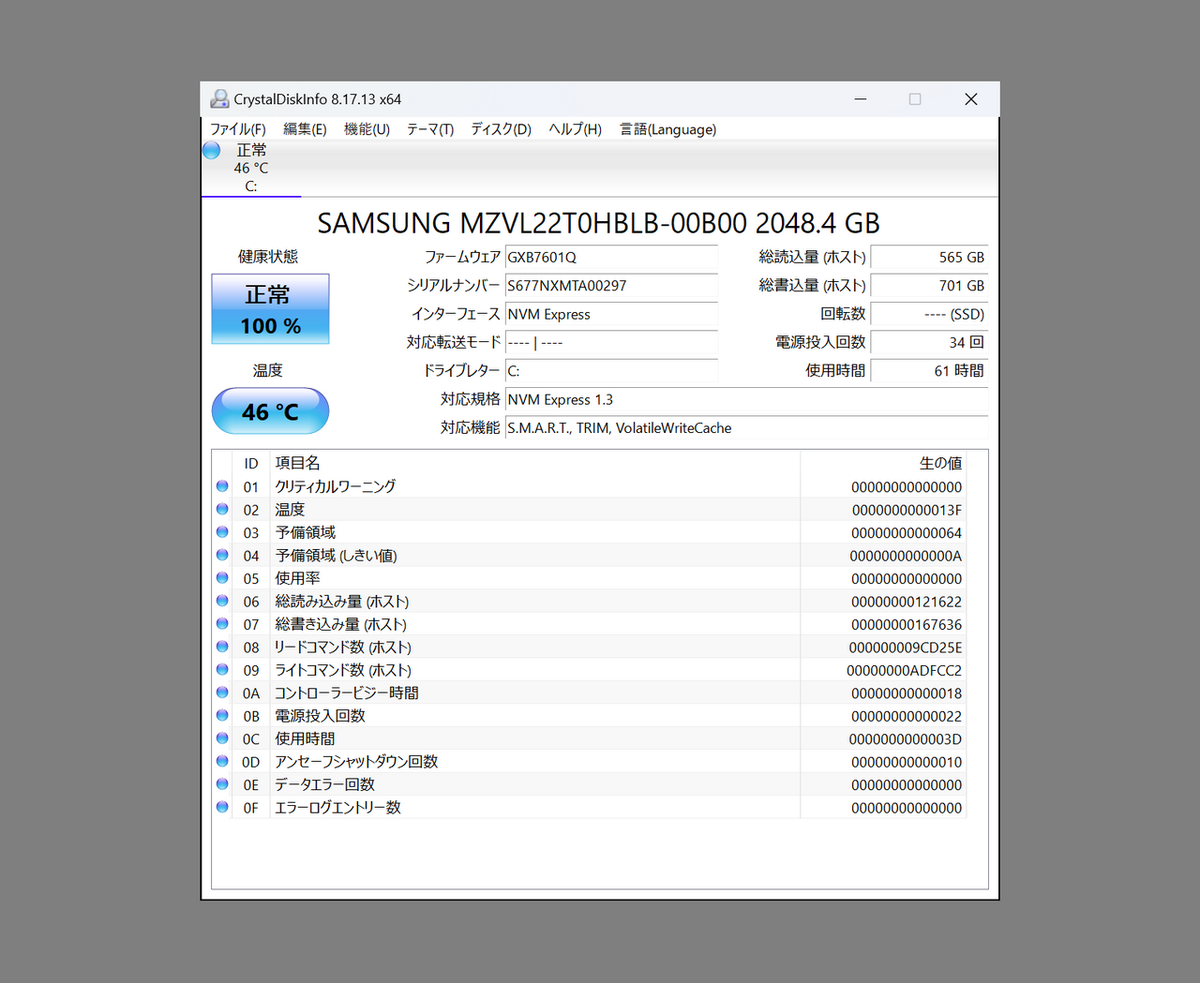Viewport: 1200px width, 983px height.
Task: Select the raw value 0000000000003D
Action: pyautogui.click(x=906, y=738)
